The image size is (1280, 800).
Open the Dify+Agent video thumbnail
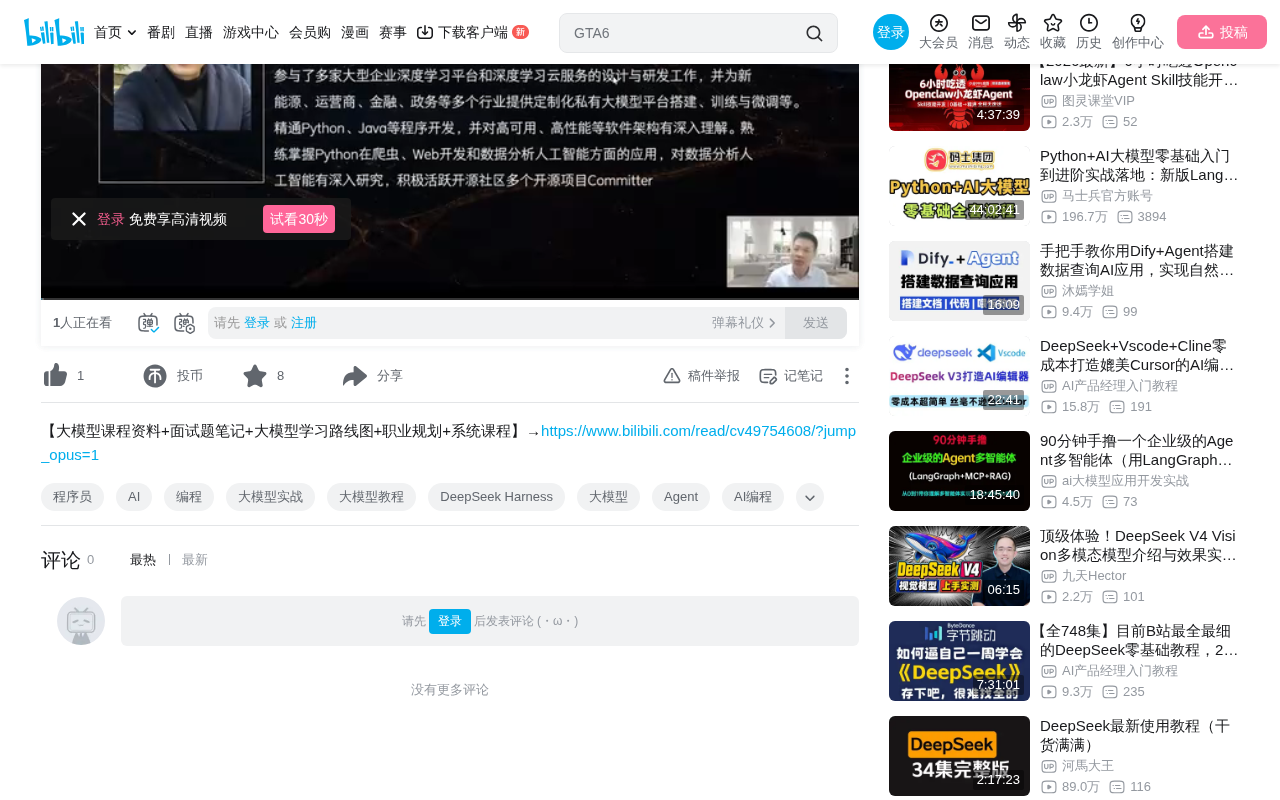[959, 281]
